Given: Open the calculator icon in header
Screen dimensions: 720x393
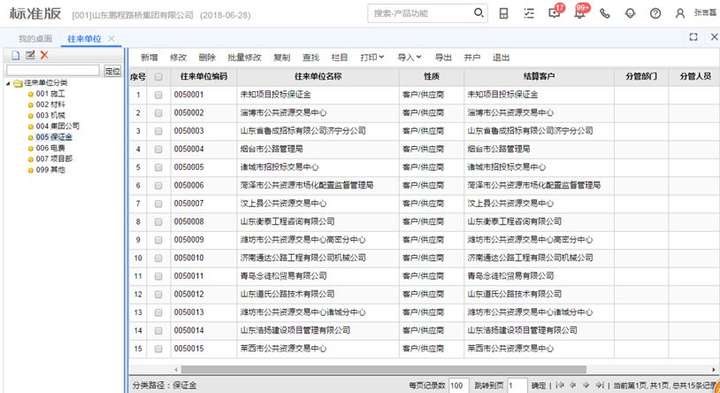Looking at the screenshot, I should click(504, 13).
